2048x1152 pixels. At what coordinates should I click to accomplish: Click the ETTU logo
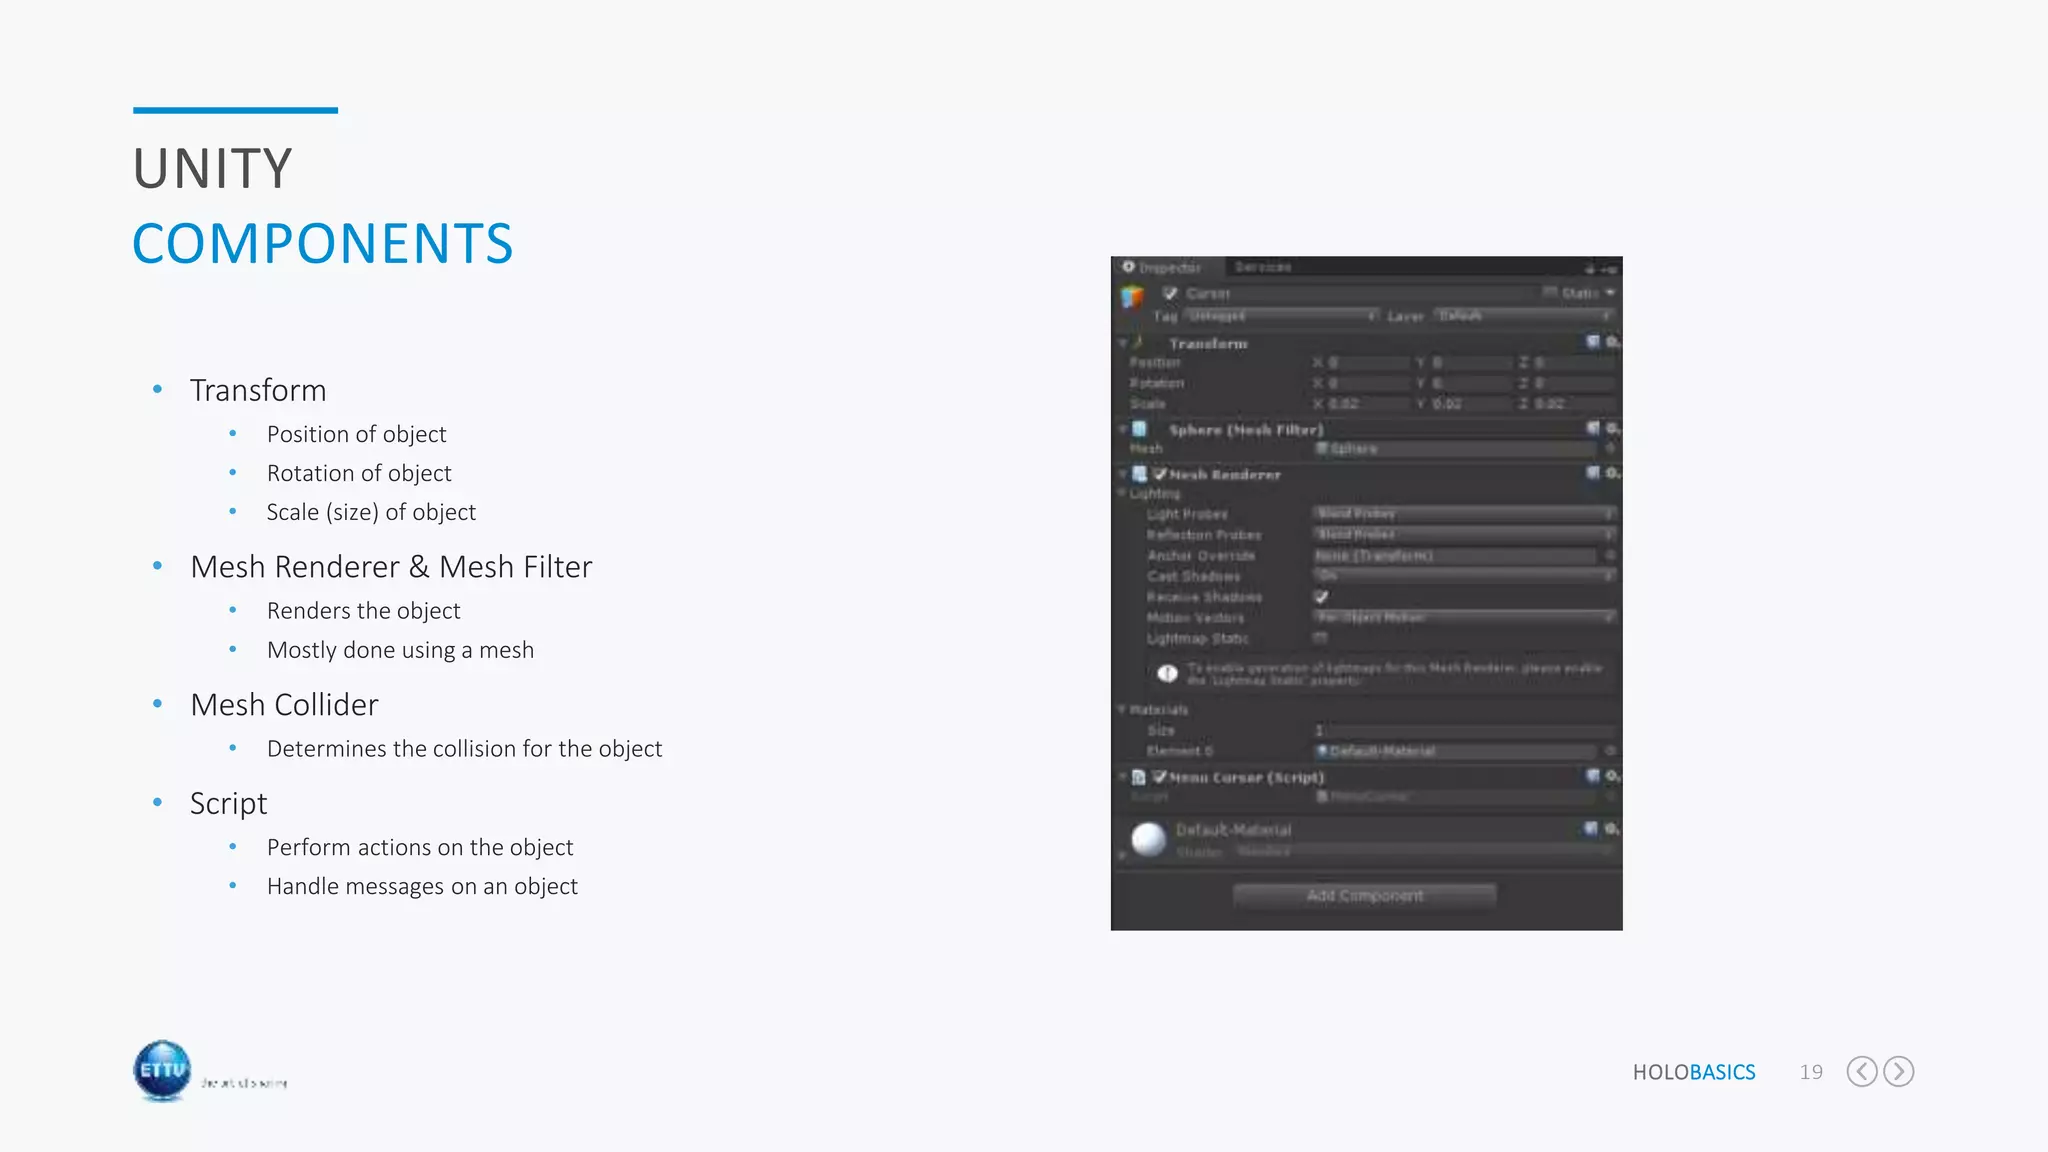point(162,1070)
